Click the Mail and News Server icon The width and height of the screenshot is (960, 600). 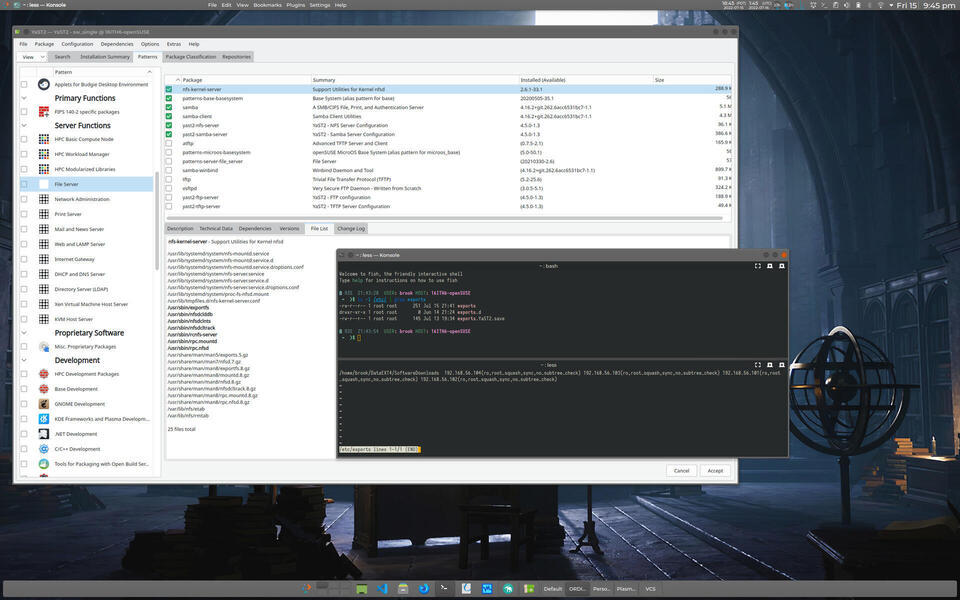pyautogui.click(x=43, y=229)
